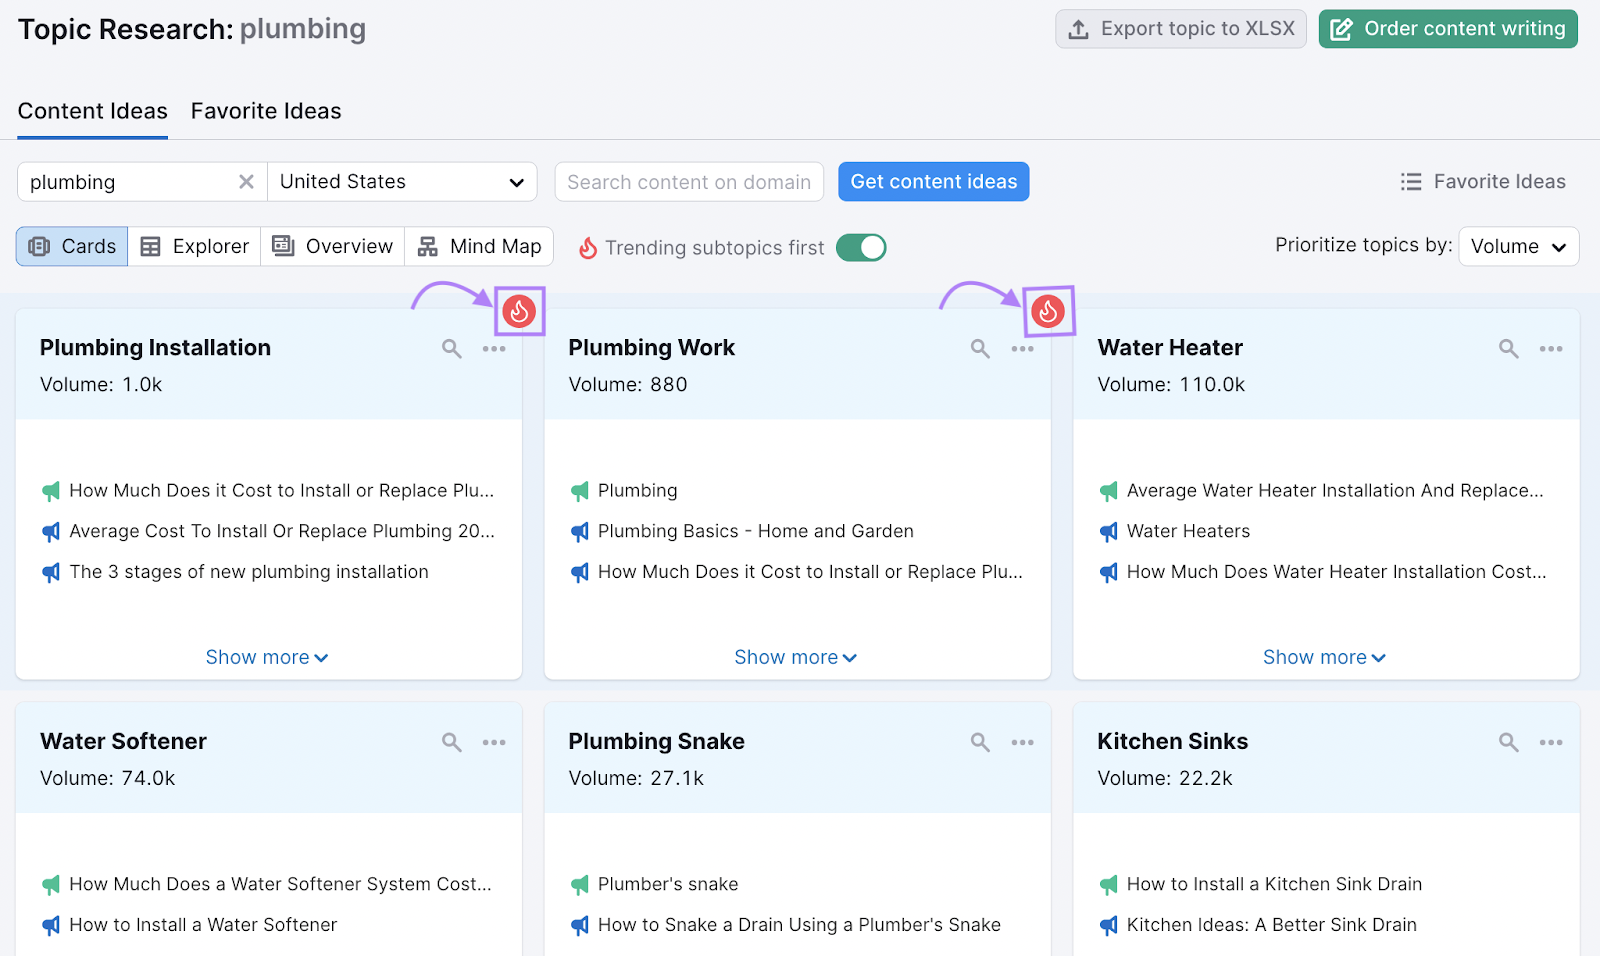The height and width of the screenshot is (956, 1600).
Task: Open the United States location dropdown
Action: coord(402,181)
